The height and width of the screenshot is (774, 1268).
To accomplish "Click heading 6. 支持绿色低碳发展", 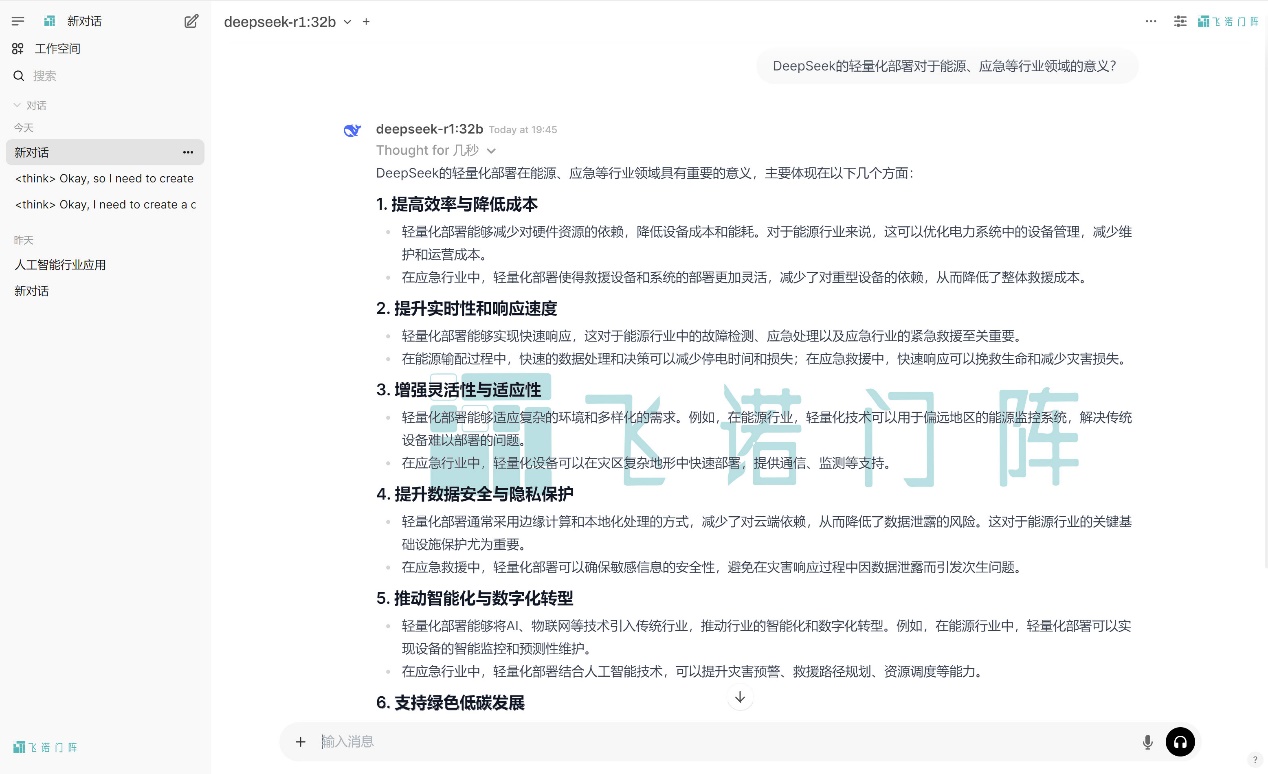I will pyautogui.click(x=451, y=703).
